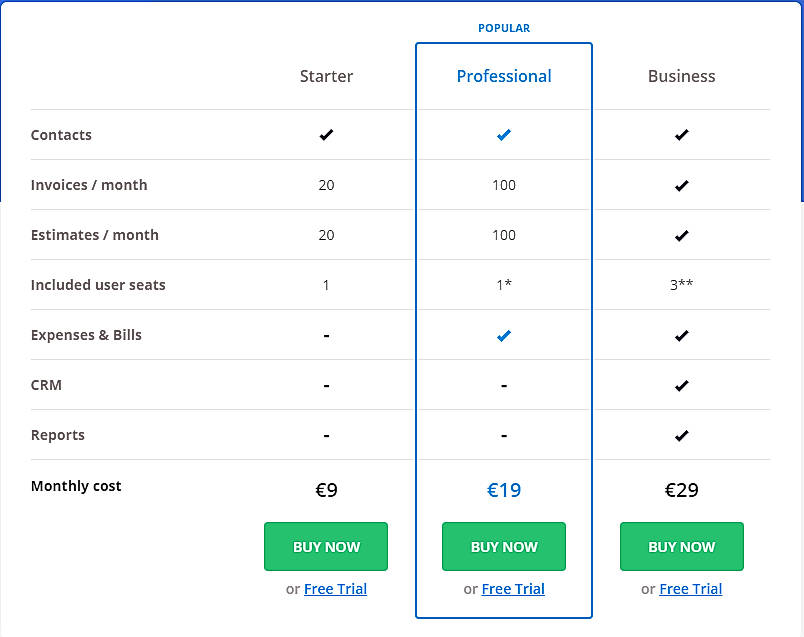Select the CRM checkmark under Business
The width and height of the screenshot is (804, 637).
tap(681, 385)
